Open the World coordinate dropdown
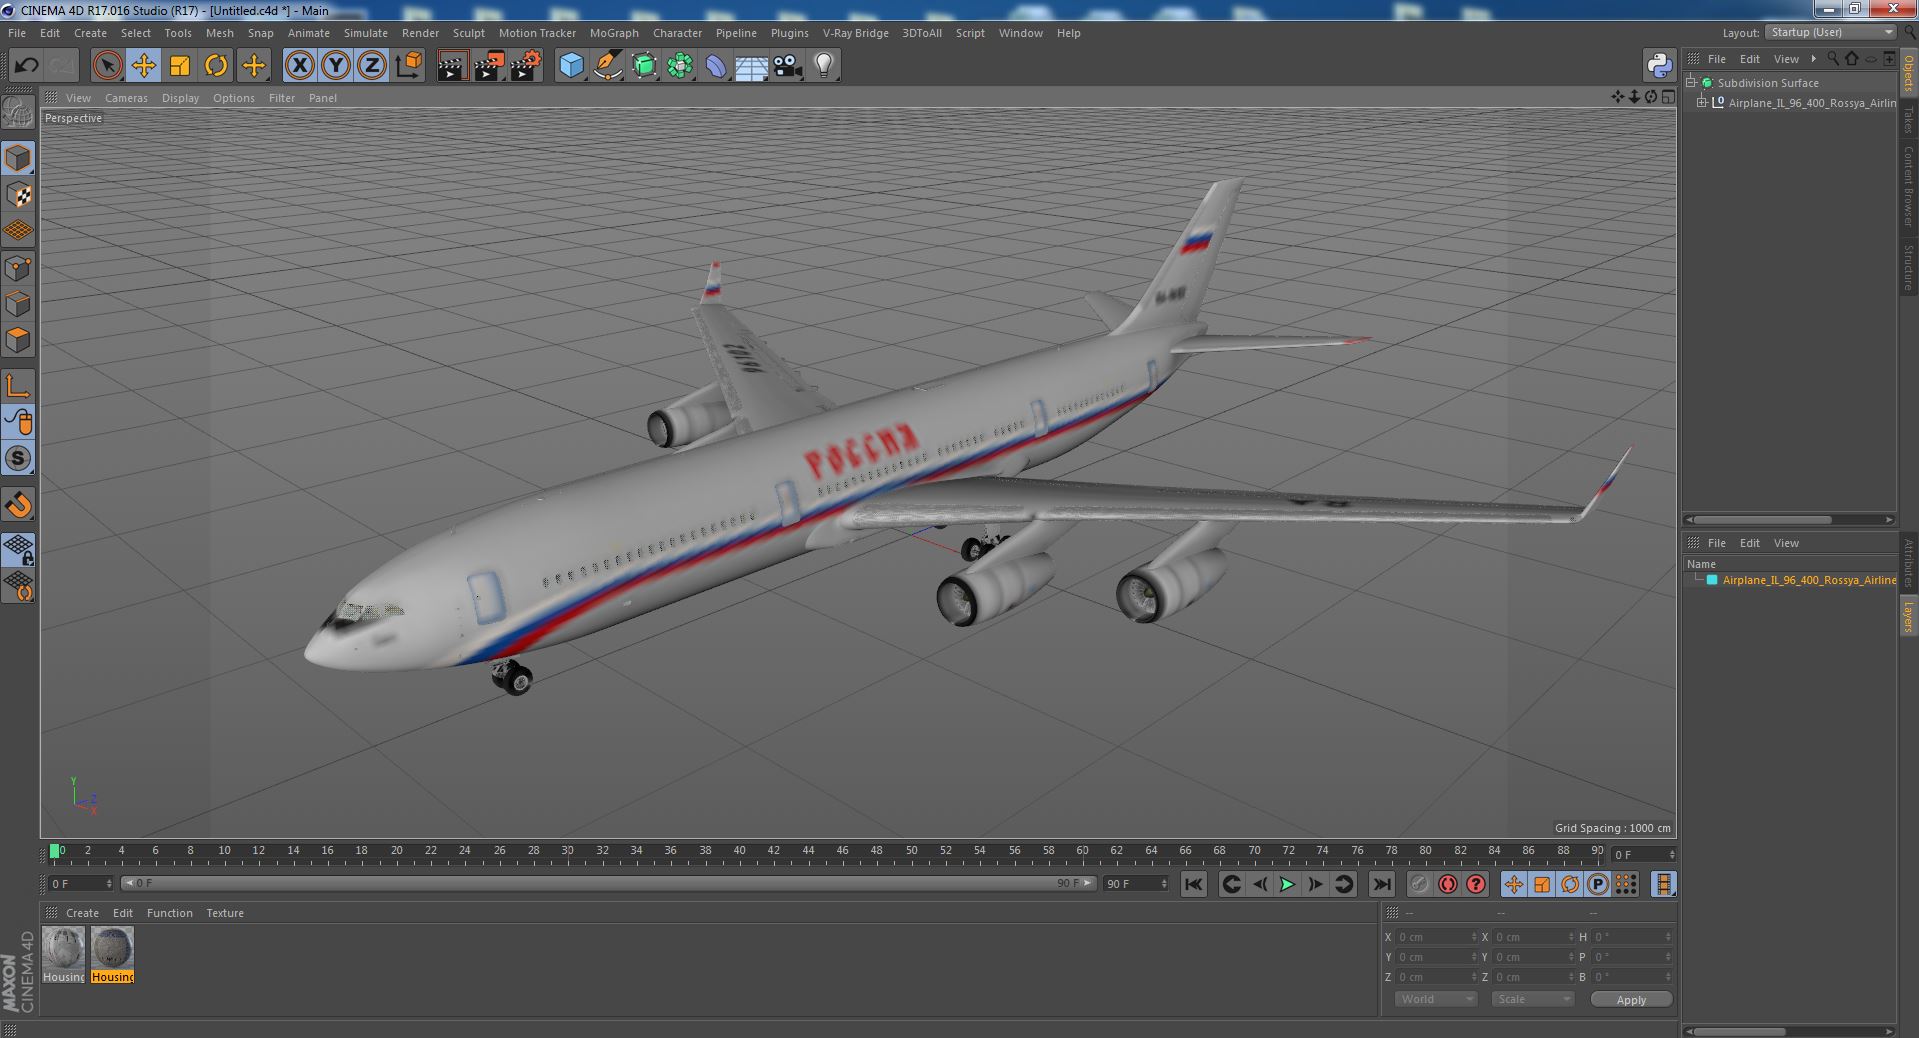 (x=1436, y=999)
